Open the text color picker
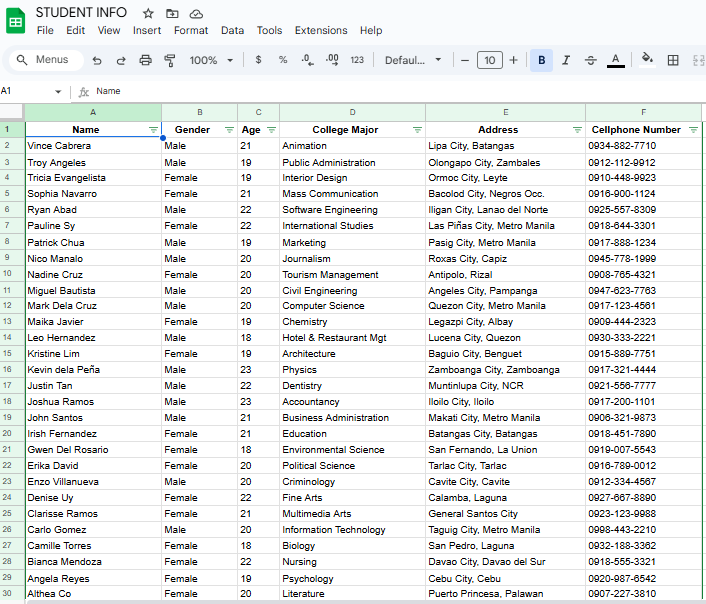This screenshot has height=604, width=706. 615,60
